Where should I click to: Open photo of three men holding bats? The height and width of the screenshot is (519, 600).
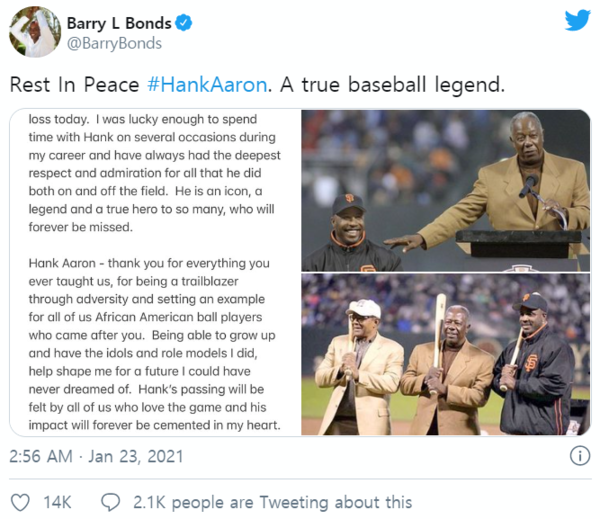pos(446,354)
